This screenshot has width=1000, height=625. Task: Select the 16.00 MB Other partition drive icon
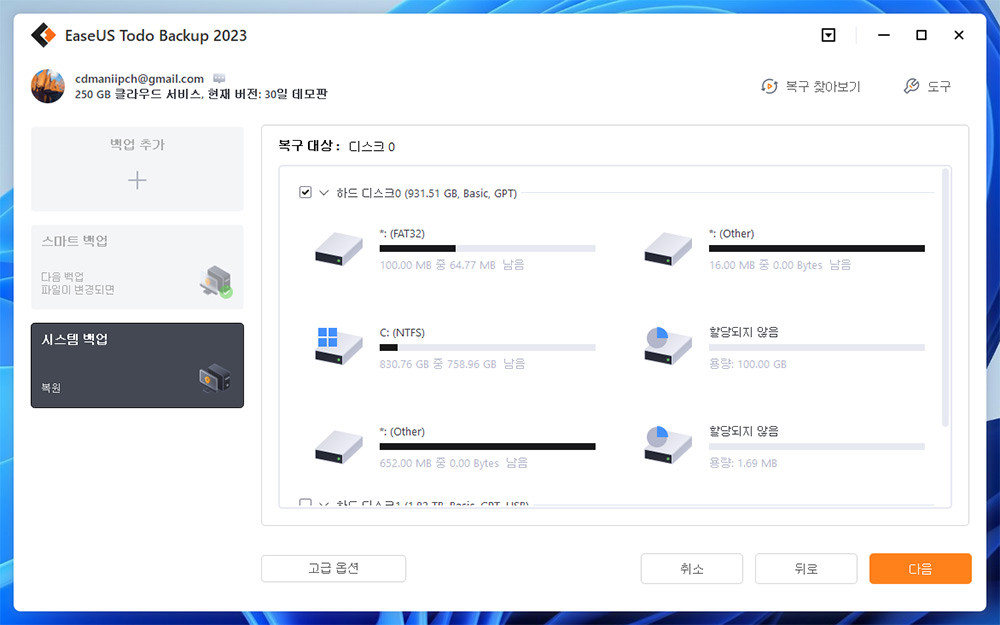pos(668,249)
